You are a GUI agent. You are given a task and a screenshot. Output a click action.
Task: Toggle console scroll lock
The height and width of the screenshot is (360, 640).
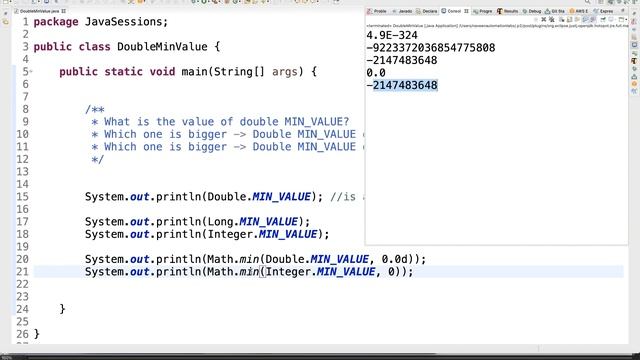coord(569,20)
